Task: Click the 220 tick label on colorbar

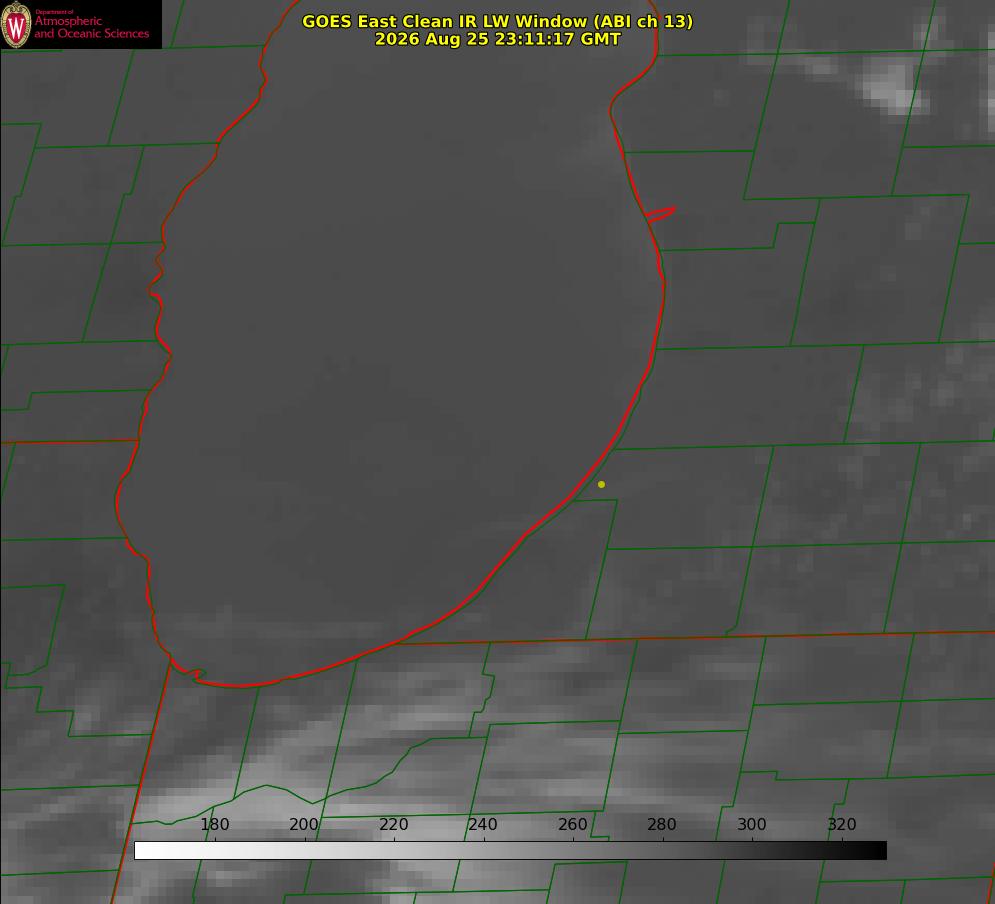Action: pyautogui.click(x=393, y=824)
